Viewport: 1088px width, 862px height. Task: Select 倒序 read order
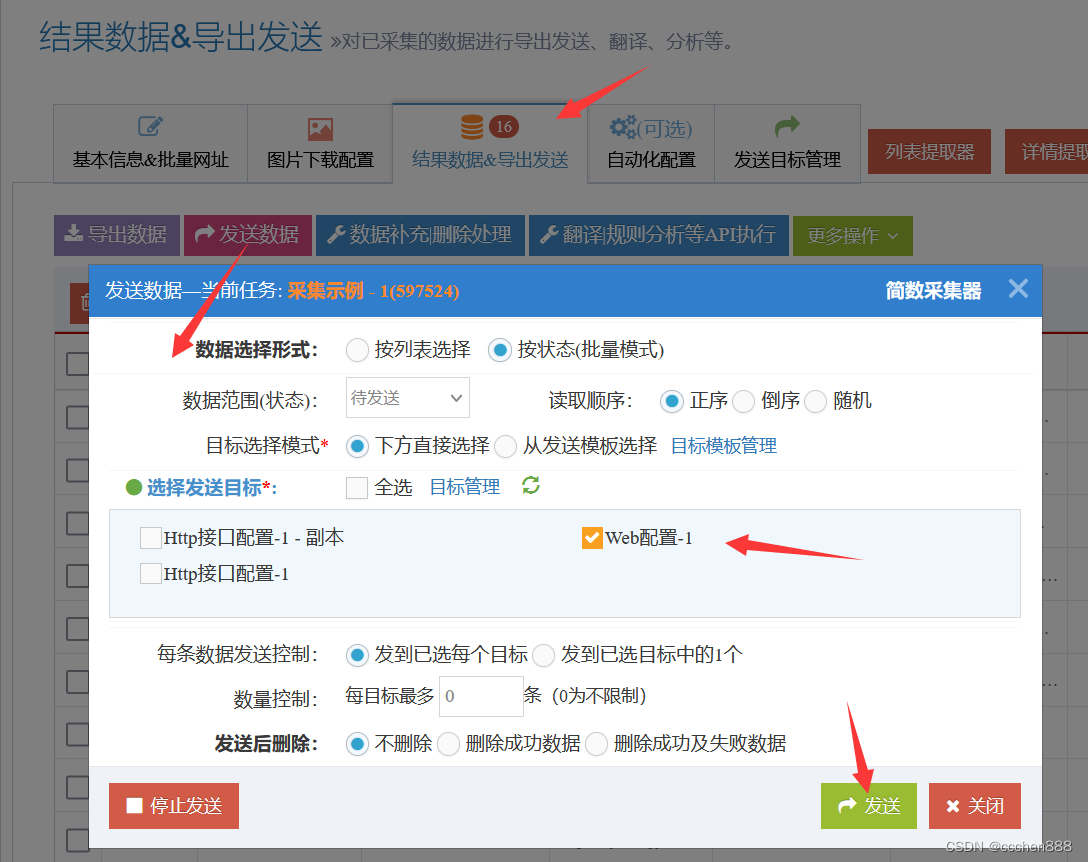[x=743, y=401]
